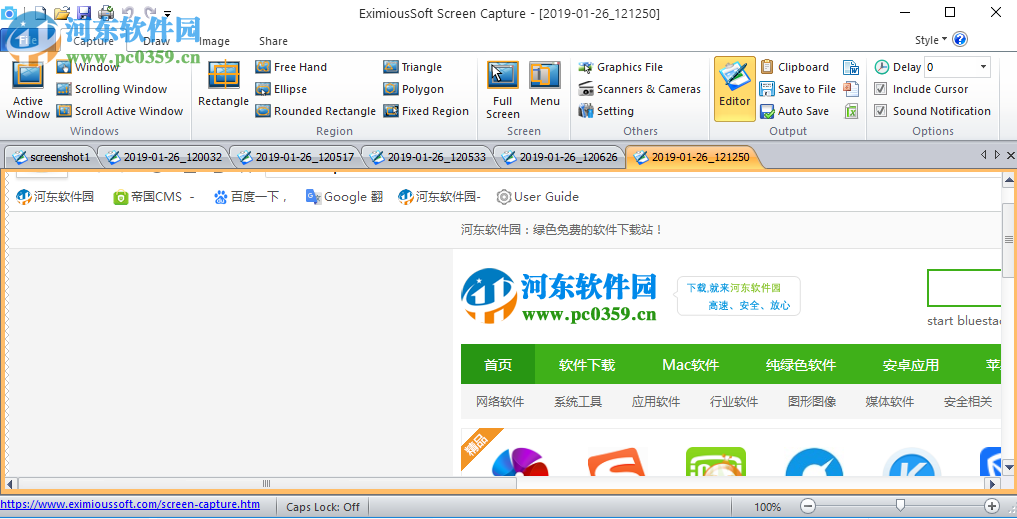Open the Delay dropdown
1017x519 pixels.
coord(983,67)
